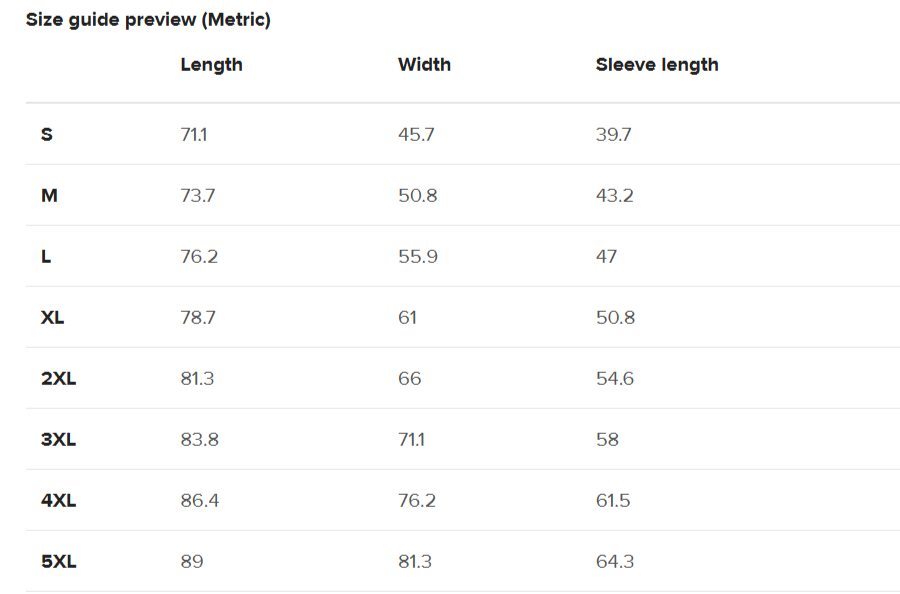Click the 4XL sleeve length value 61.5
This screenshot has width=900, height=594.
coord(613,500)
